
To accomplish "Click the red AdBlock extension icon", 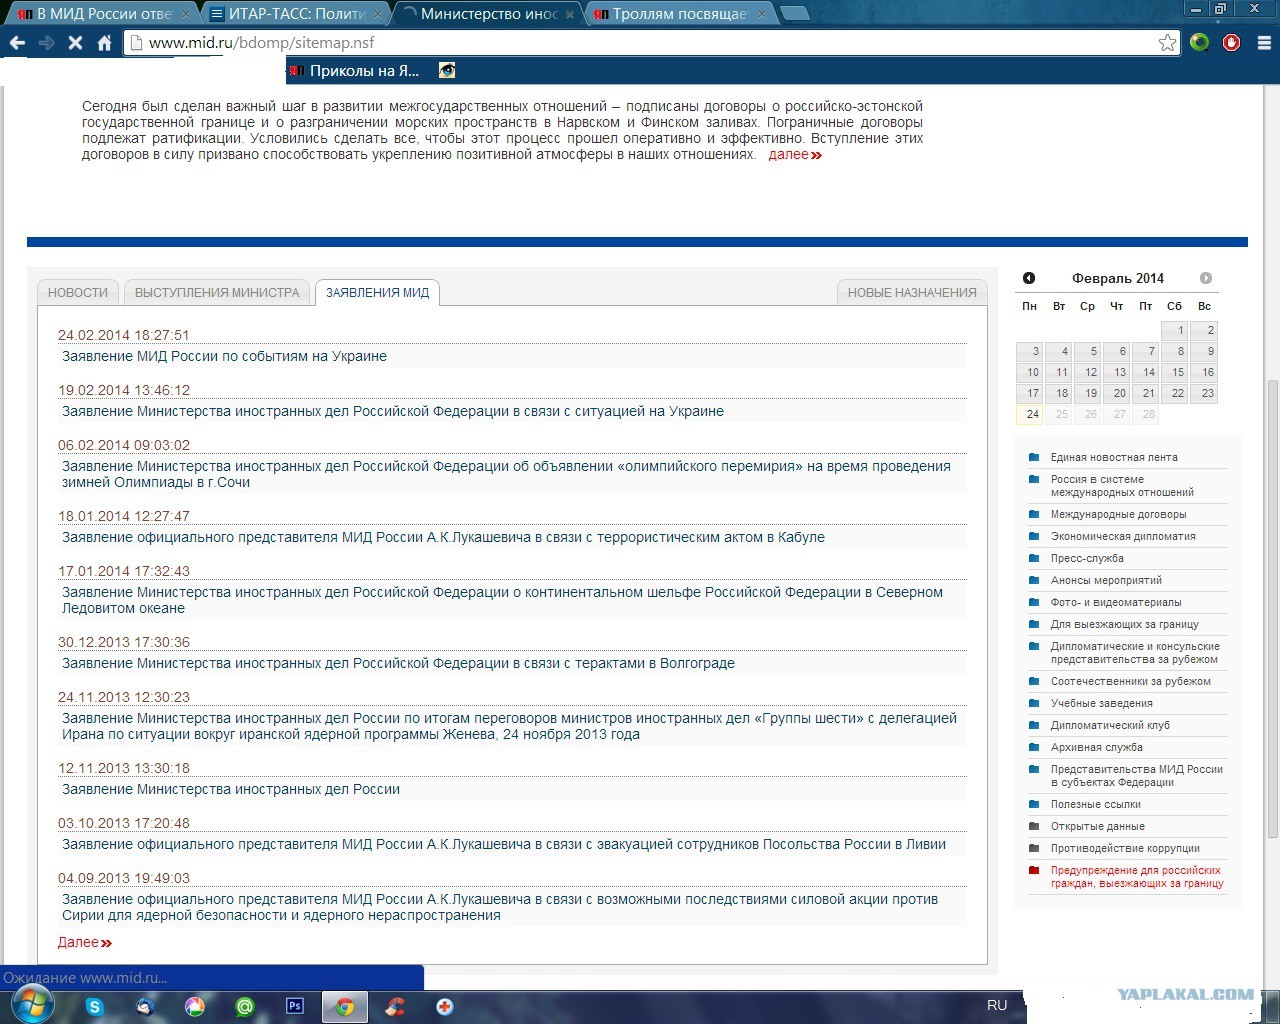I will 1231,43.
